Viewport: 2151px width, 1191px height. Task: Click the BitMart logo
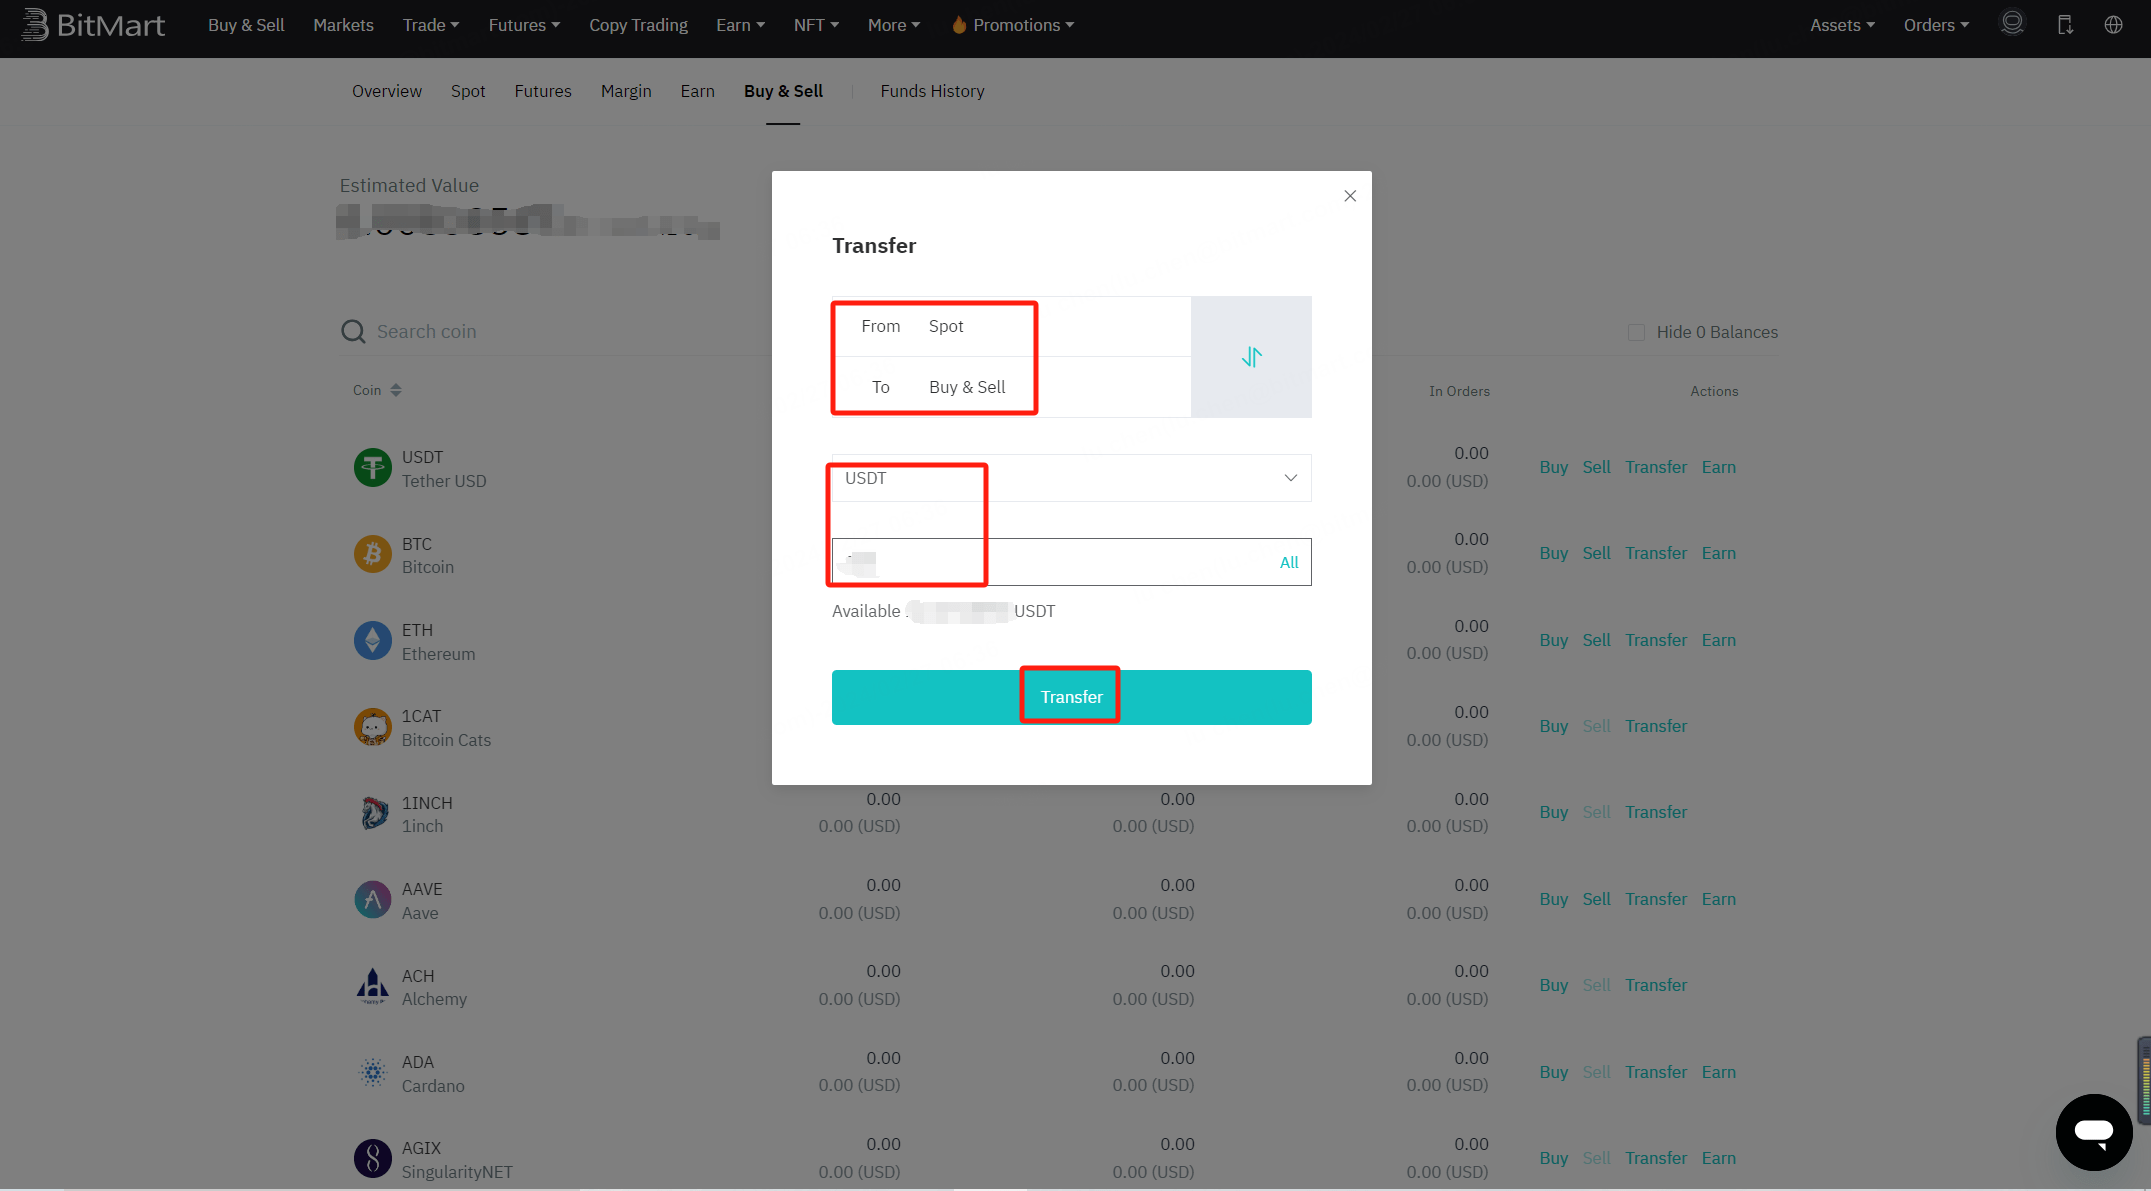click(x=93, y=24)
